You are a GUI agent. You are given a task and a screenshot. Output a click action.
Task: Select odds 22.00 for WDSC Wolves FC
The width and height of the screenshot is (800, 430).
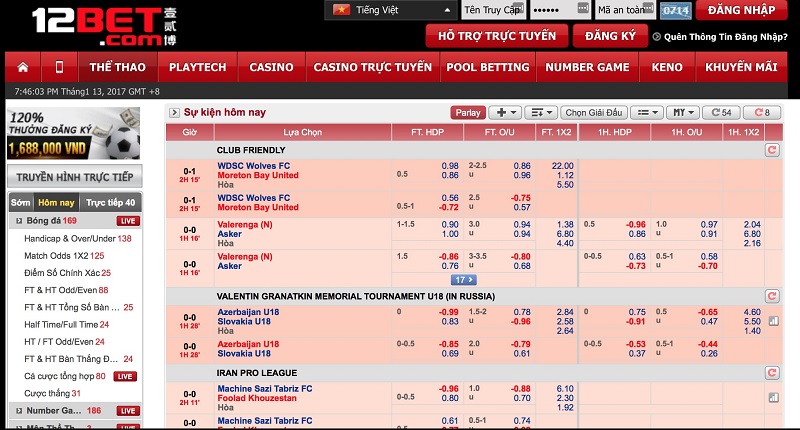(x=563, y=166)
